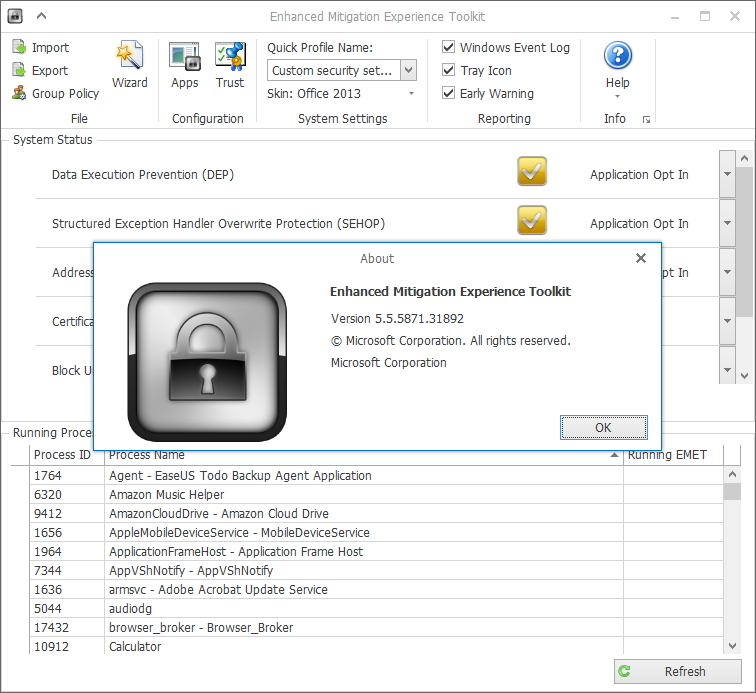Close the About dialog with X
Screen dimensions: 756x693
point(641,258)
